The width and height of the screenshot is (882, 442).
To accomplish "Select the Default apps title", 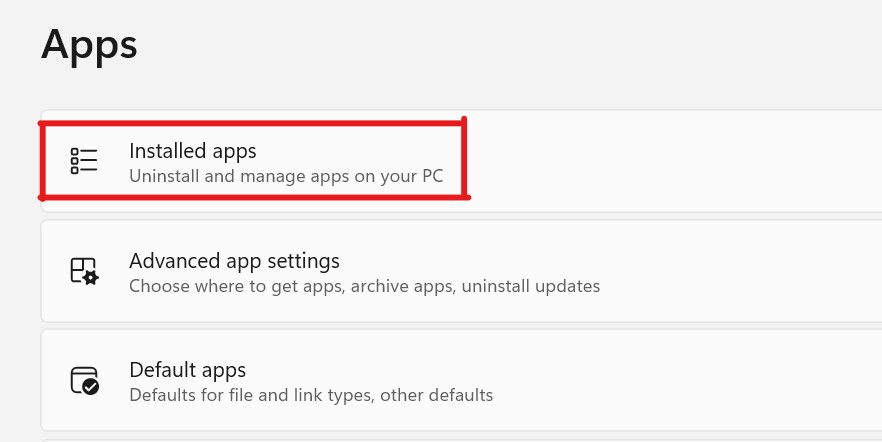I will pyautogui.click(x=187, y=370).
